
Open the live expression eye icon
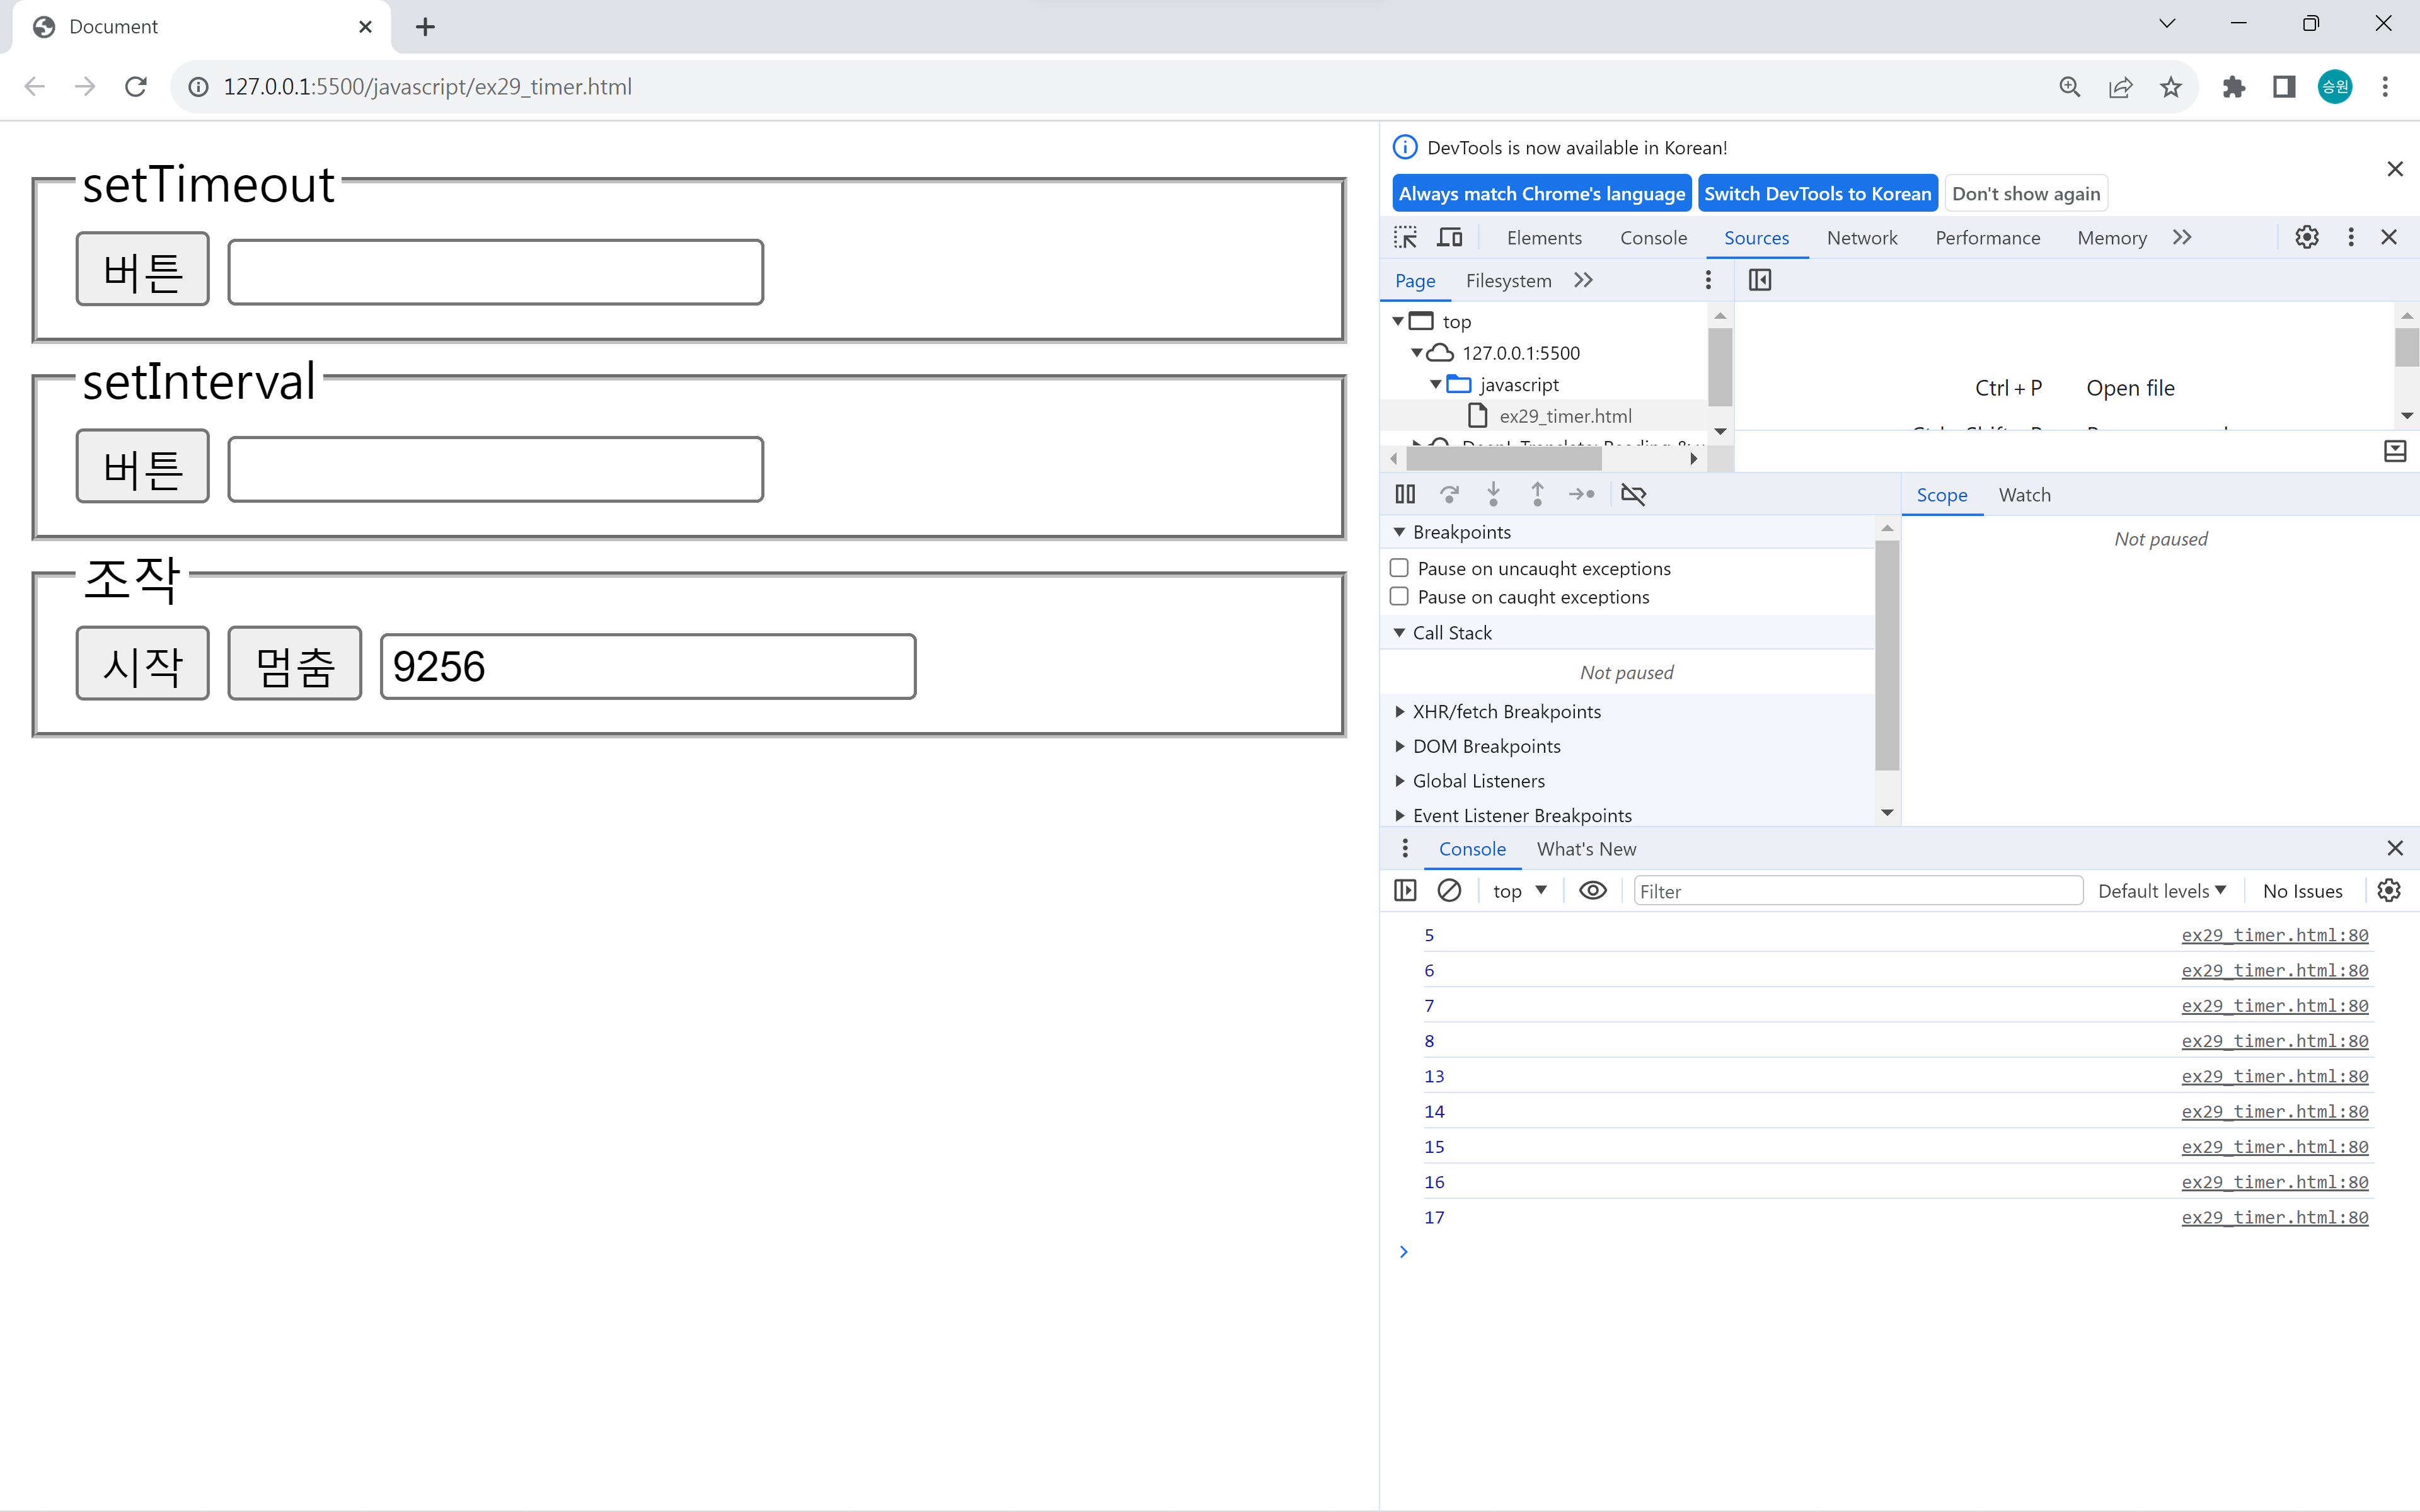click(x=1592, y=890)
